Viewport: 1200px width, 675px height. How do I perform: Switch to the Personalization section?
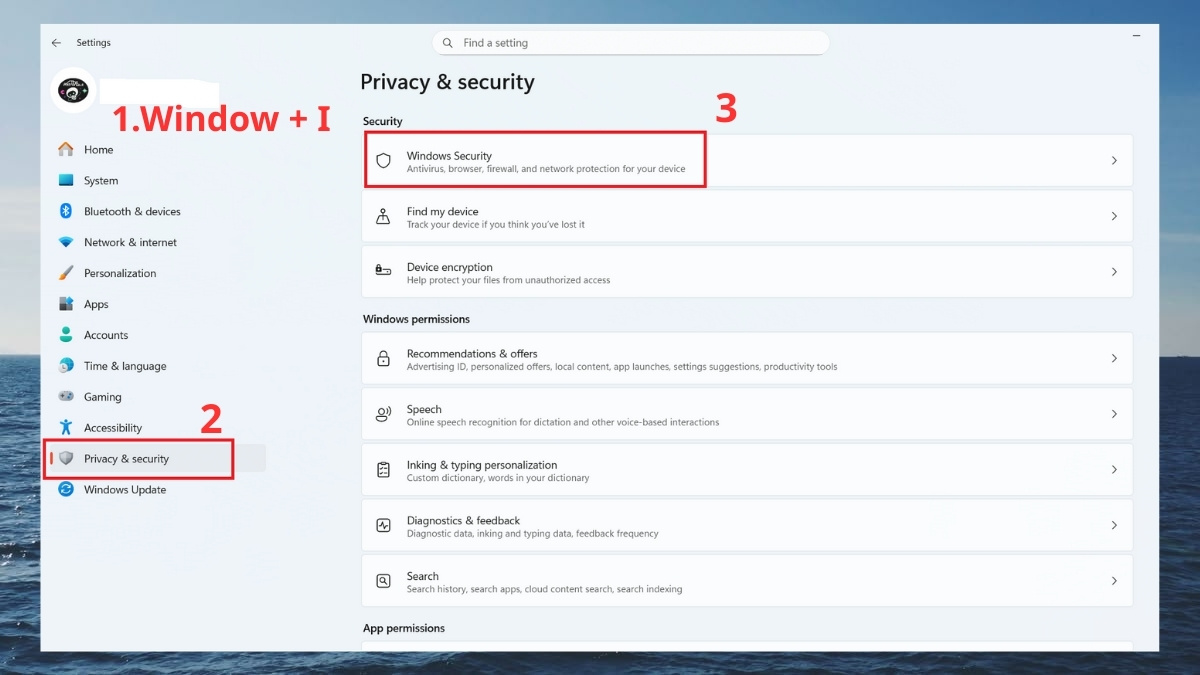(x=120, y=273)
